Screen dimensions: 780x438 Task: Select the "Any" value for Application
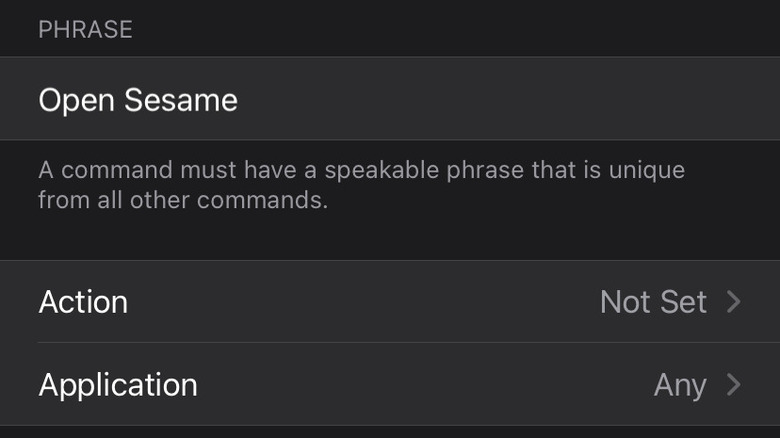pyautogui.click(x=680, y=385)
